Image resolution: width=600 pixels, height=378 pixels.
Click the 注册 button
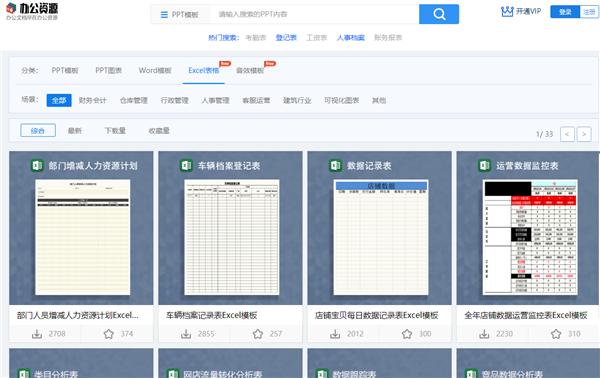tap(589, 12)
